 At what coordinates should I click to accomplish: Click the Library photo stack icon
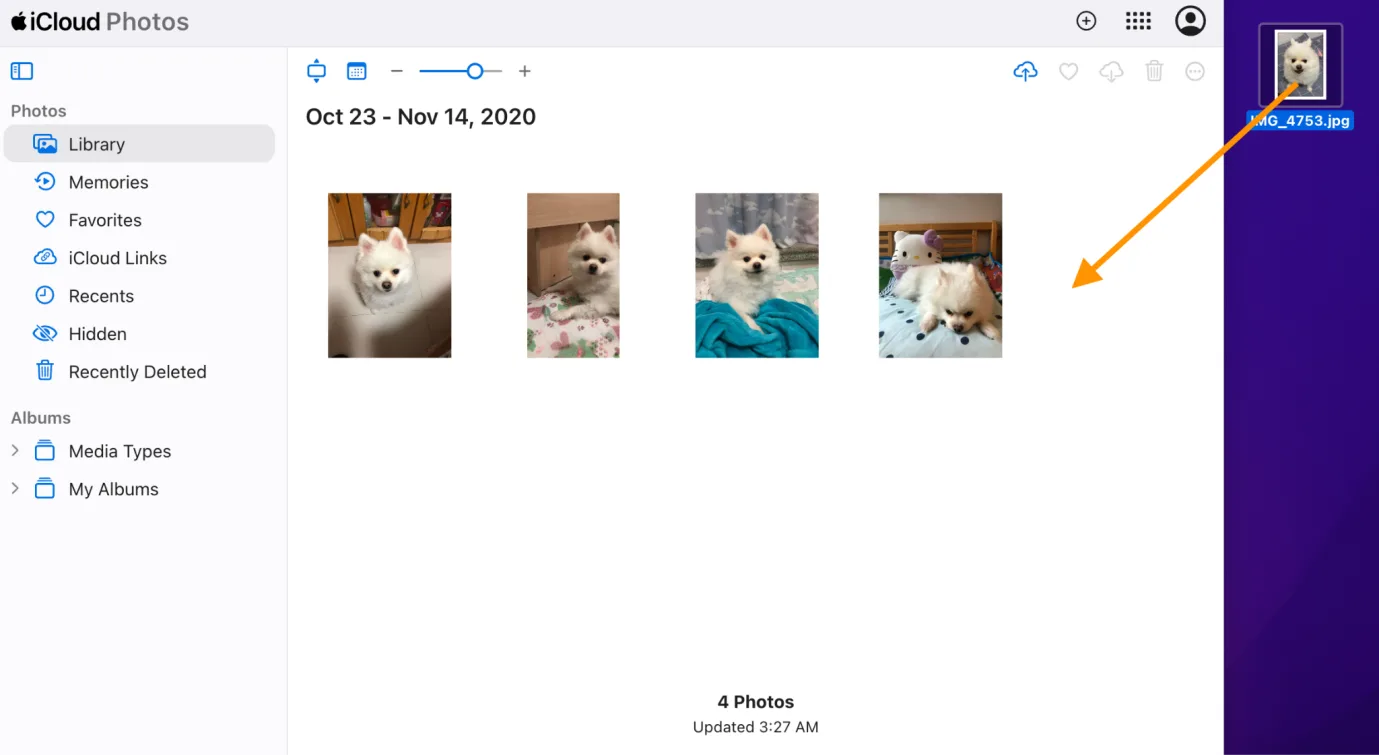coord(45,144)
